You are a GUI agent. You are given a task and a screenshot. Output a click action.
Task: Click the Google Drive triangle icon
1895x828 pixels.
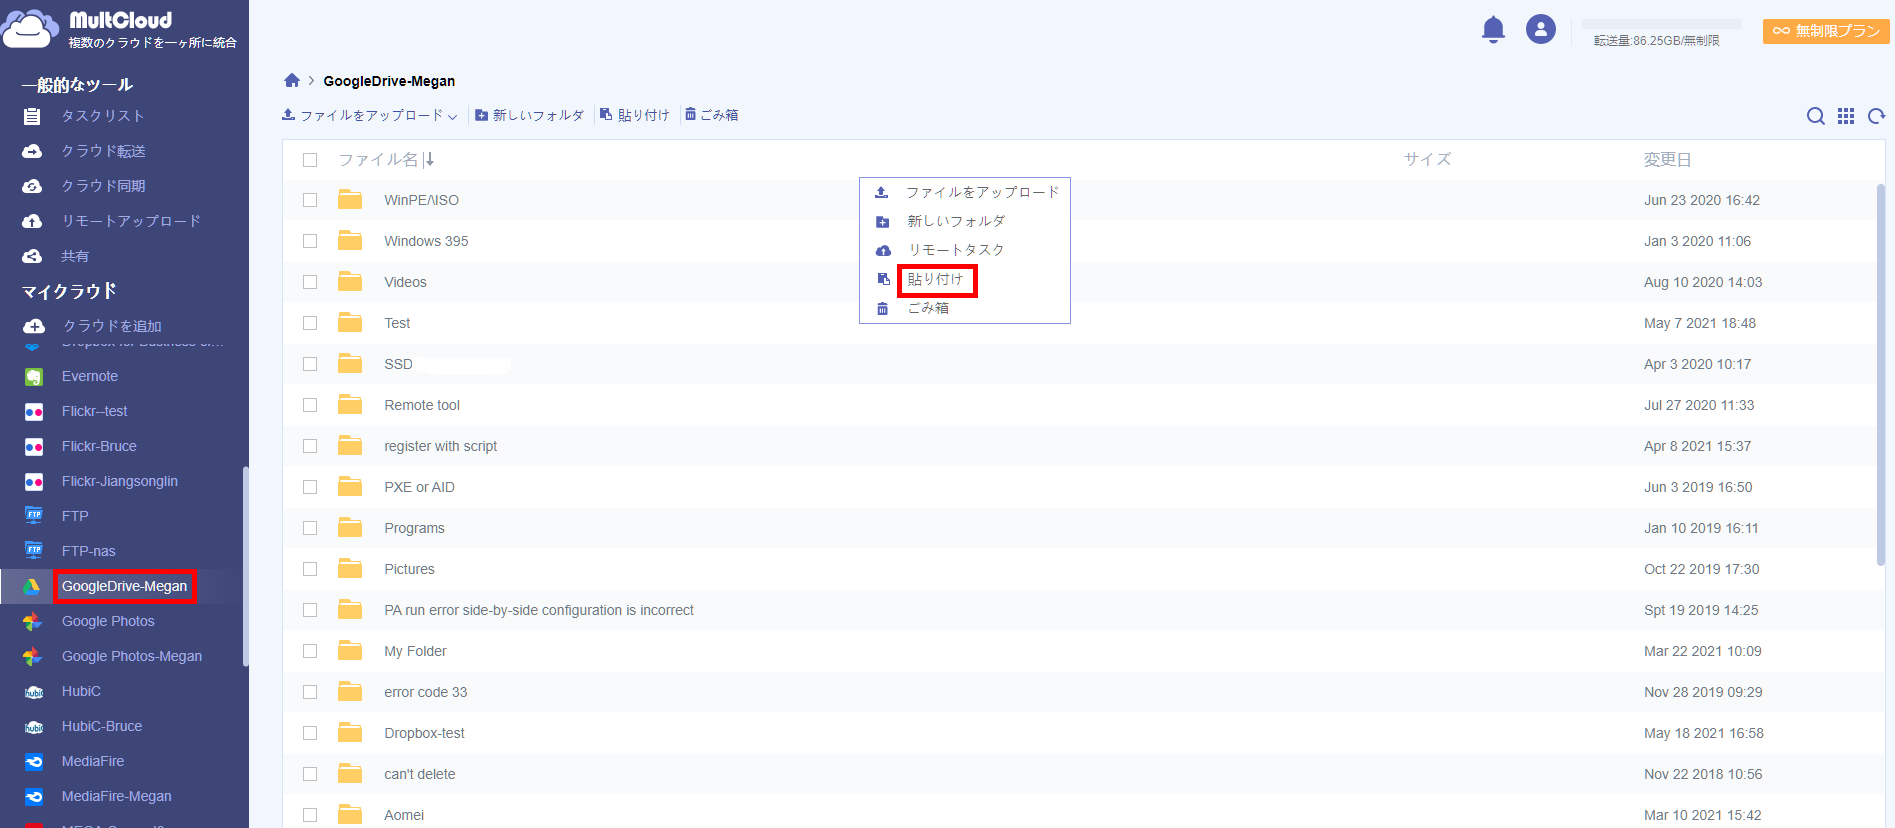[x=32, y=586]
